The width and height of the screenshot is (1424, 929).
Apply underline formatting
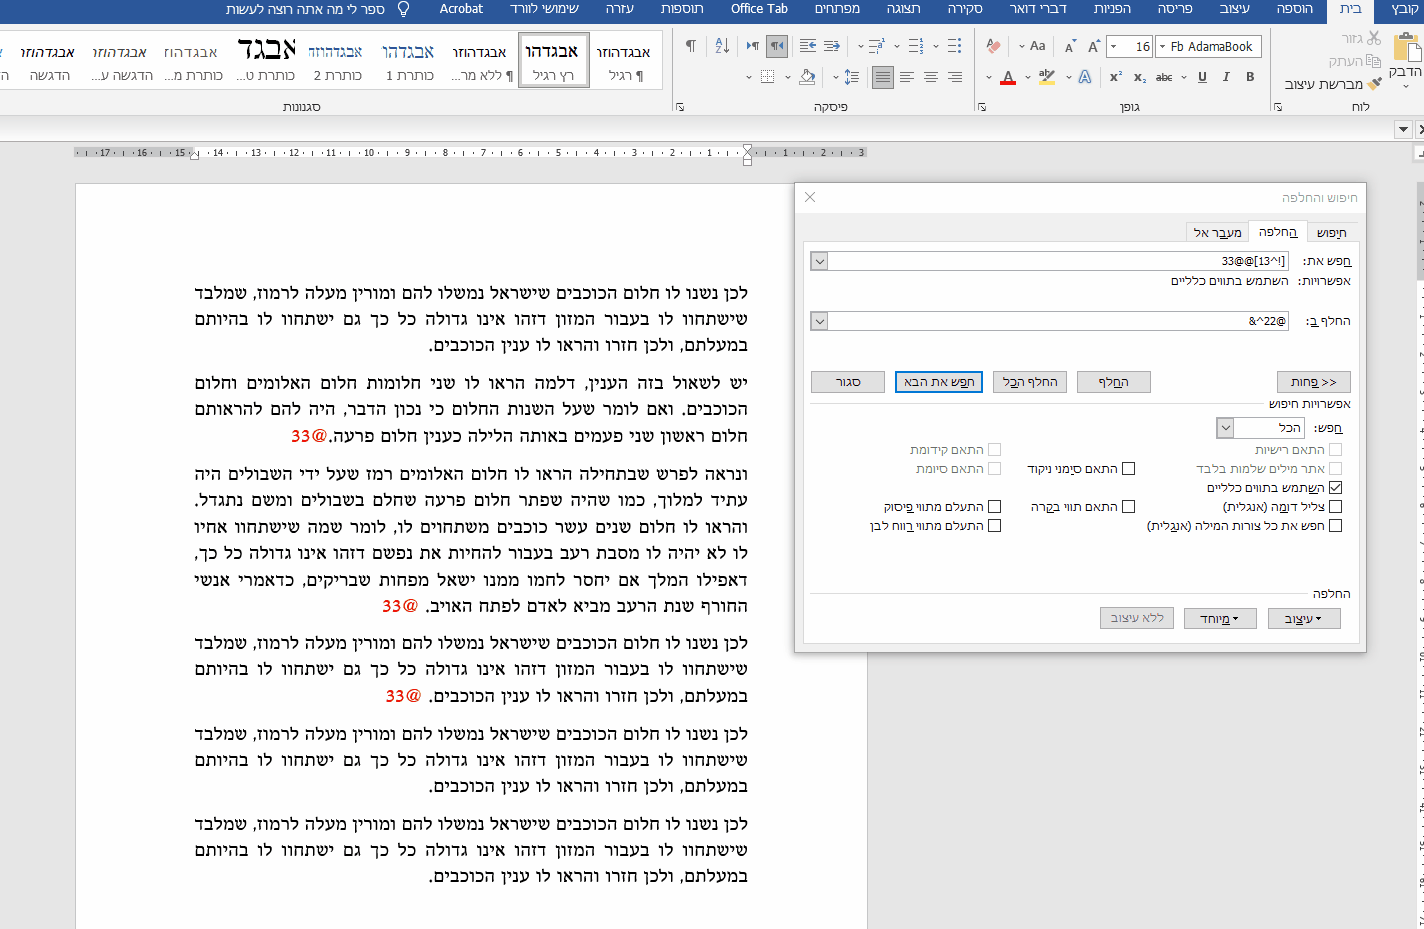coord(1202,77)
